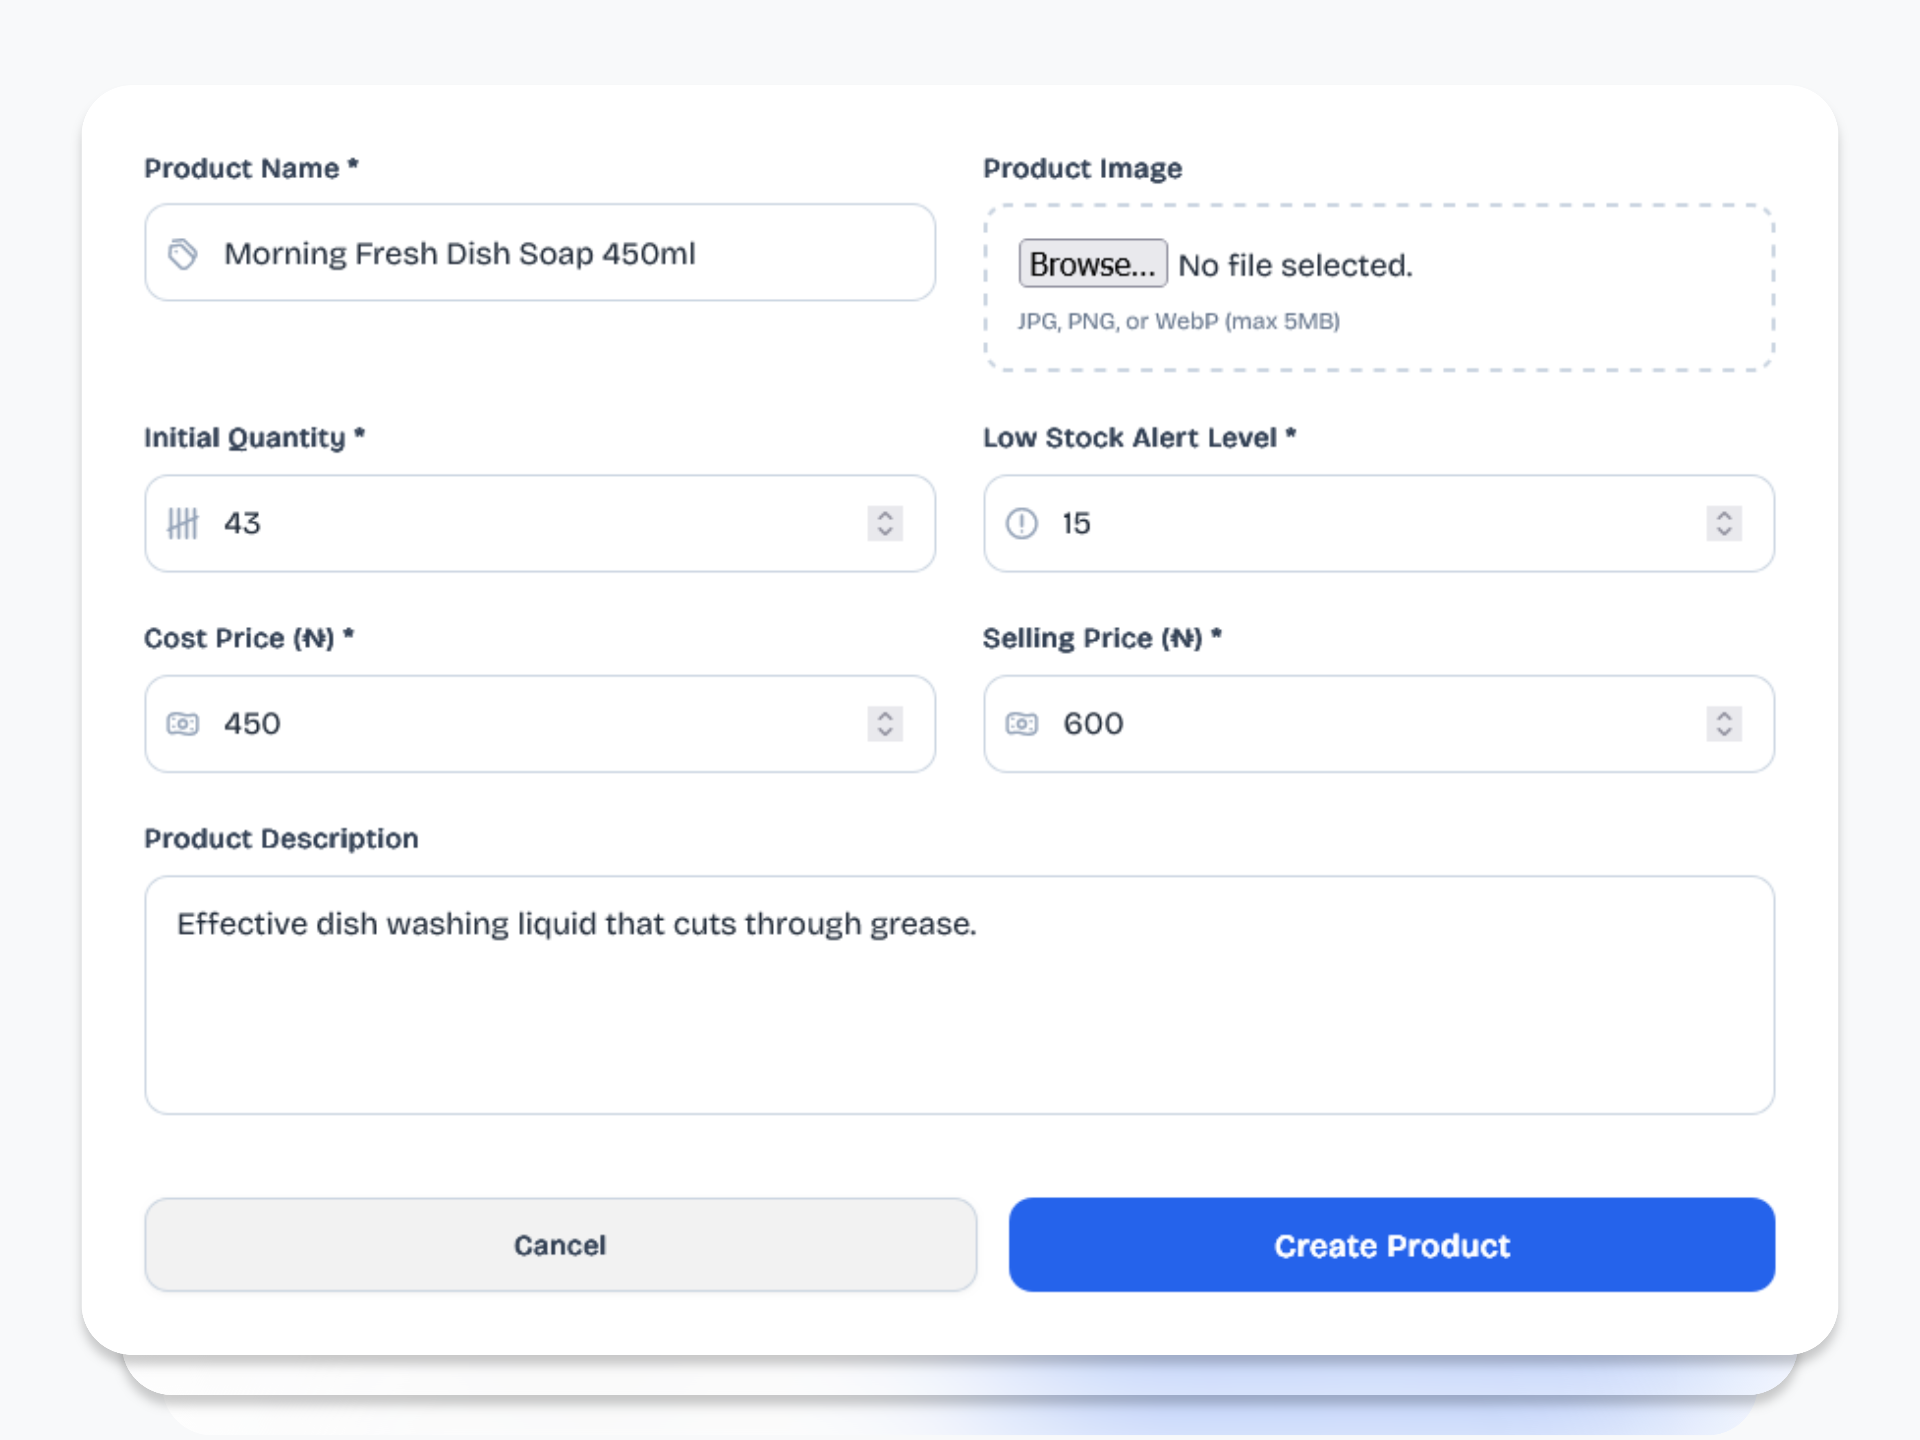Screen dimensions: 1920x1440
Task: Click the alert icon in Low Stock field
Action: [1021, 523]
